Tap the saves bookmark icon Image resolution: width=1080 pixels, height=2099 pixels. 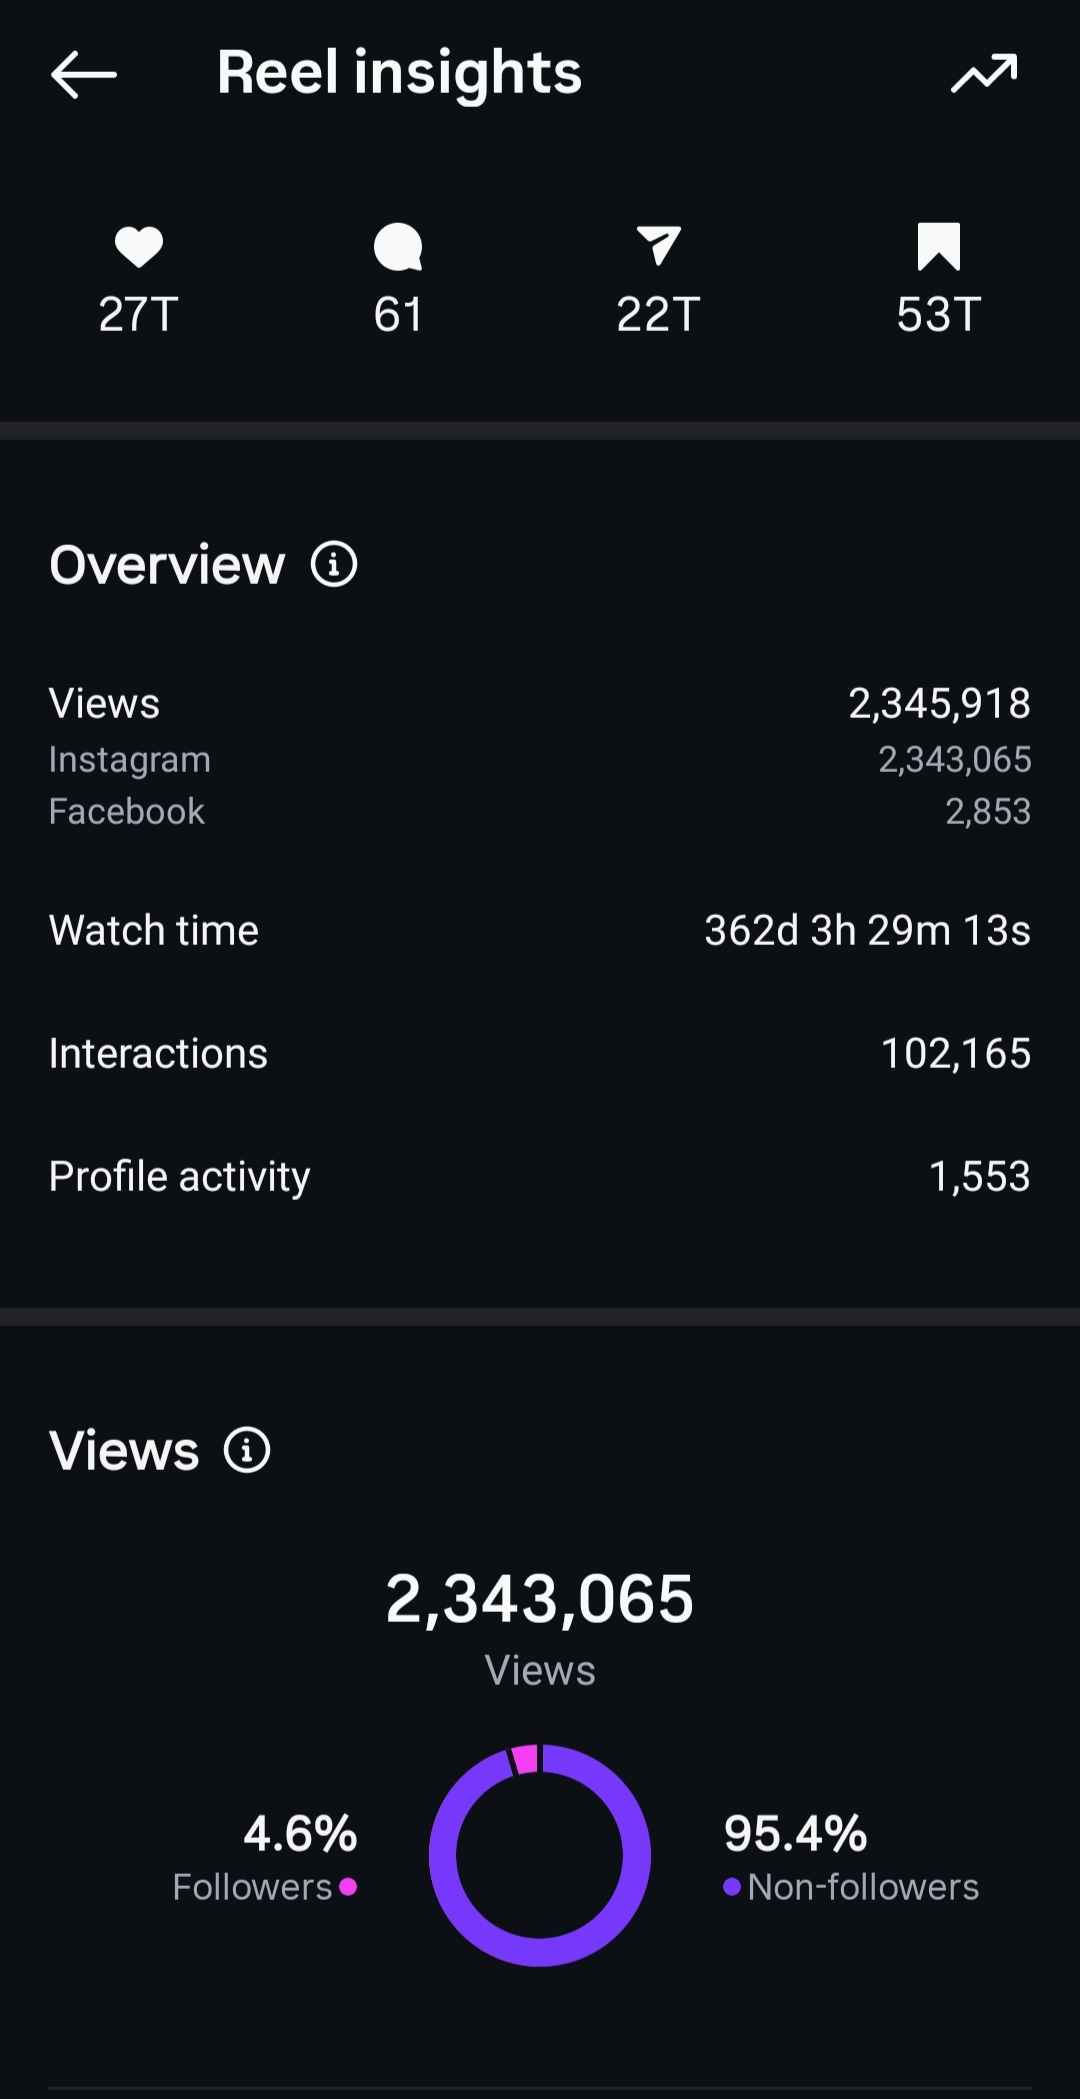coord(939,247)
